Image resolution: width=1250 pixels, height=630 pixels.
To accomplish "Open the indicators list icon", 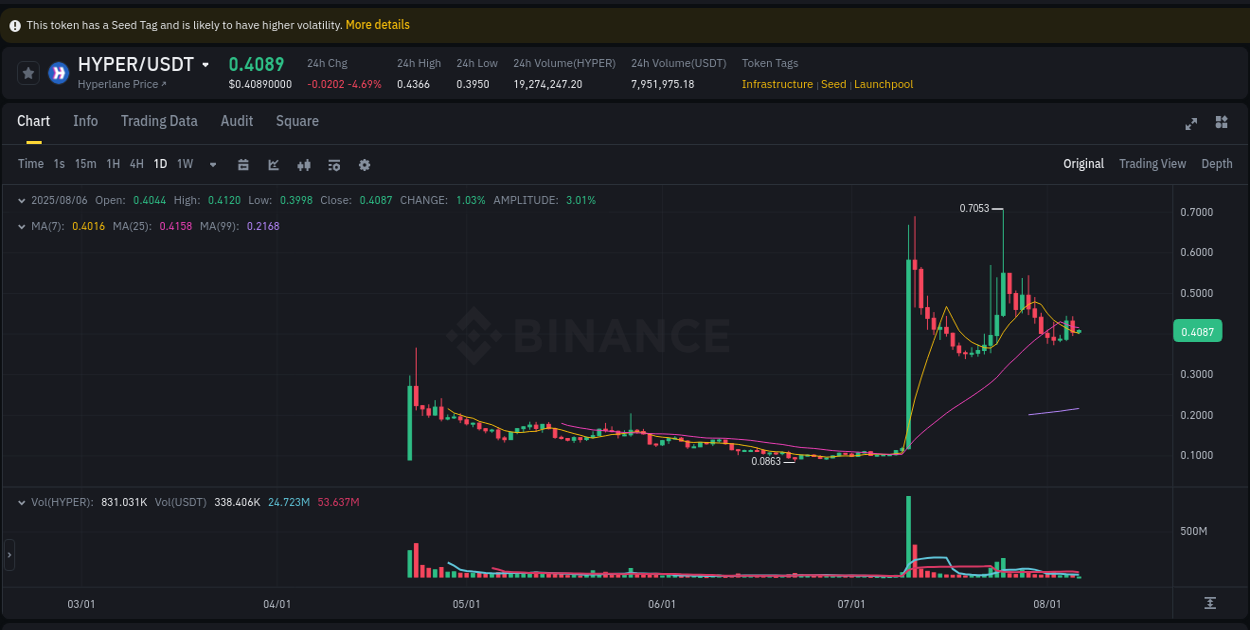I will (x=334, y=164).
